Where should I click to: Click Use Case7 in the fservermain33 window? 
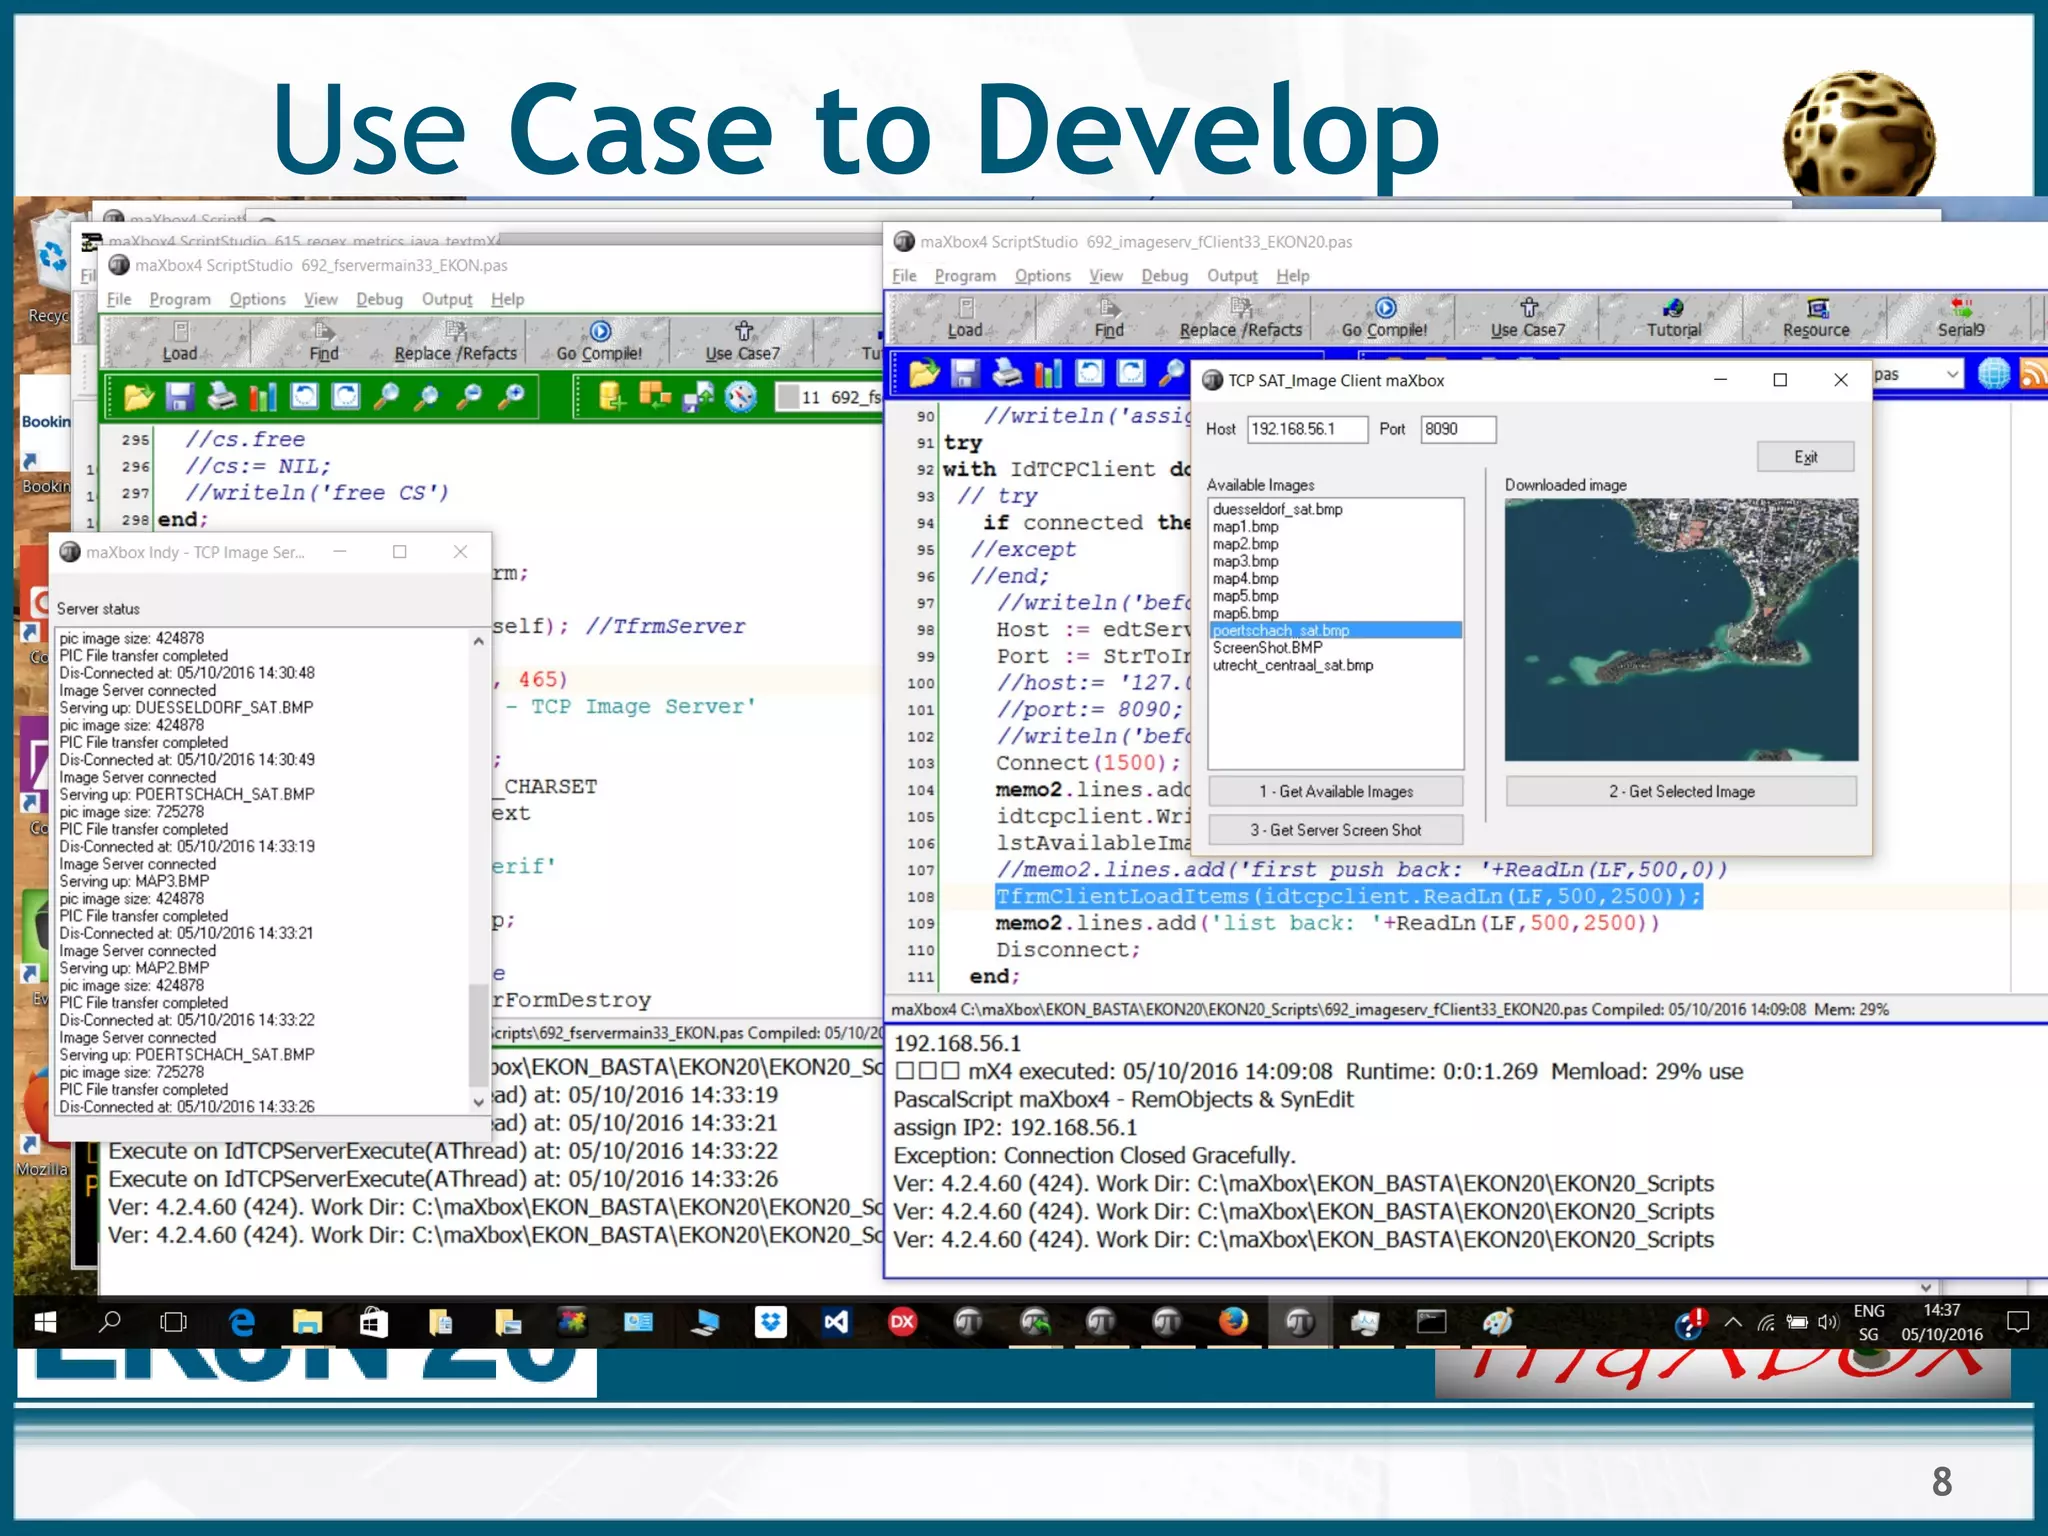click(742, 342)
